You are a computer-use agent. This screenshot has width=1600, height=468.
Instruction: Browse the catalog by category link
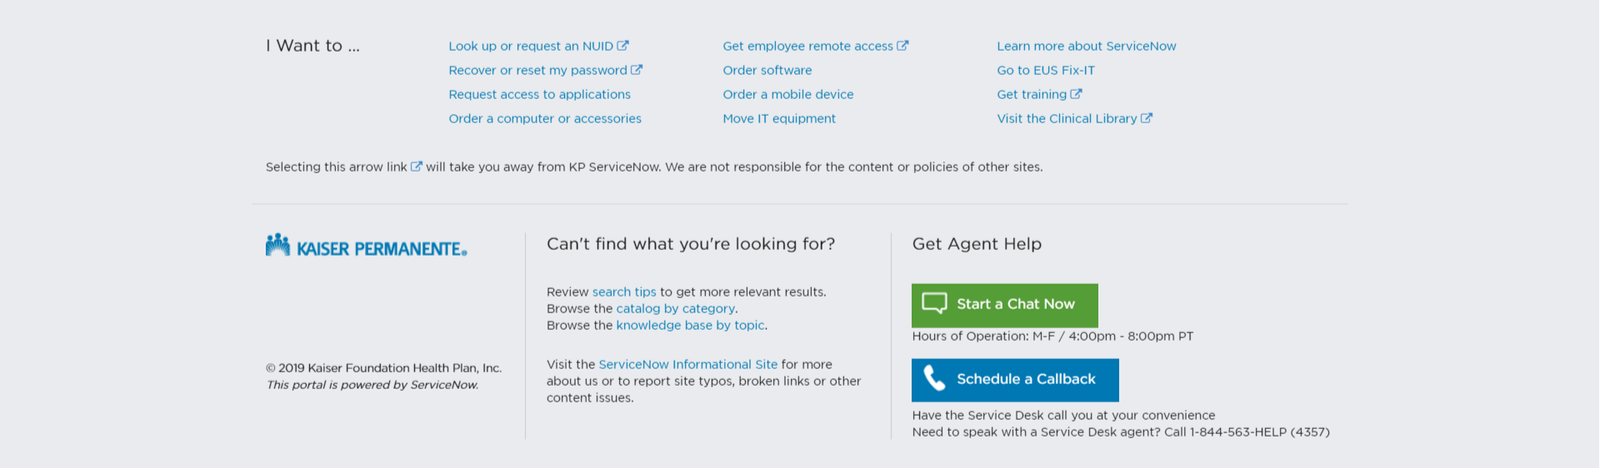[675, 309]
